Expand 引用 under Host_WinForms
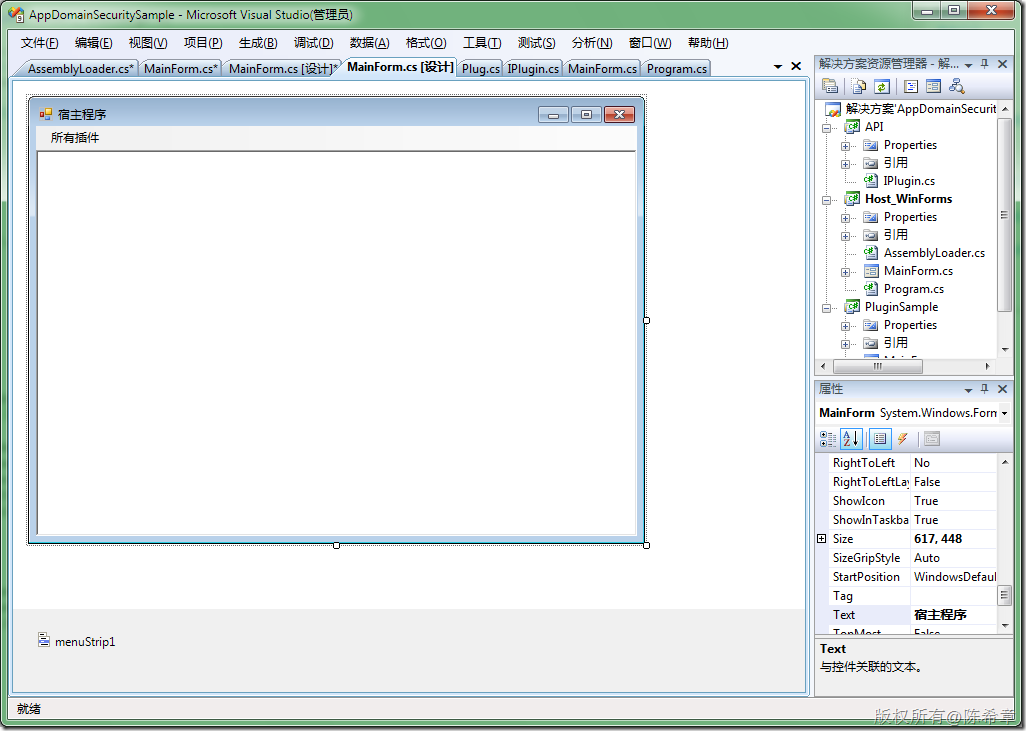Image resolution: width=1026 pixels, height=731 pixels. tap(845, 236)
